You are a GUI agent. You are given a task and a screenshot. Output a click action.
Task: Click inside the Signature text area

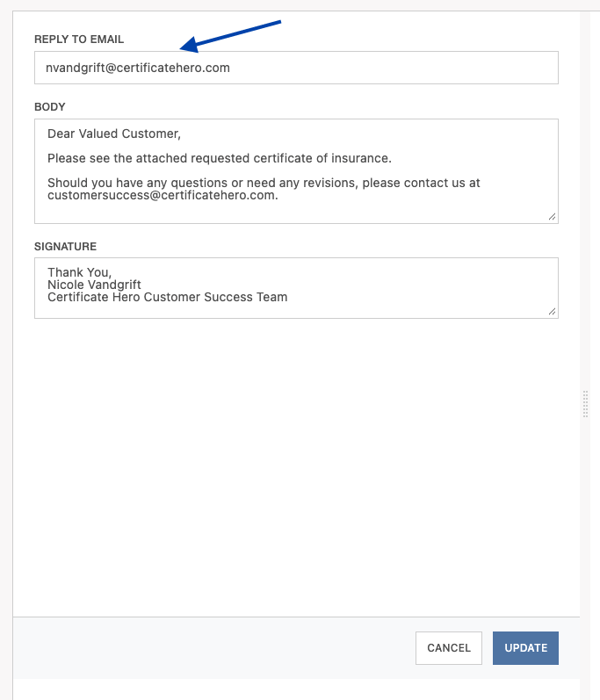(x=296, y=288)
